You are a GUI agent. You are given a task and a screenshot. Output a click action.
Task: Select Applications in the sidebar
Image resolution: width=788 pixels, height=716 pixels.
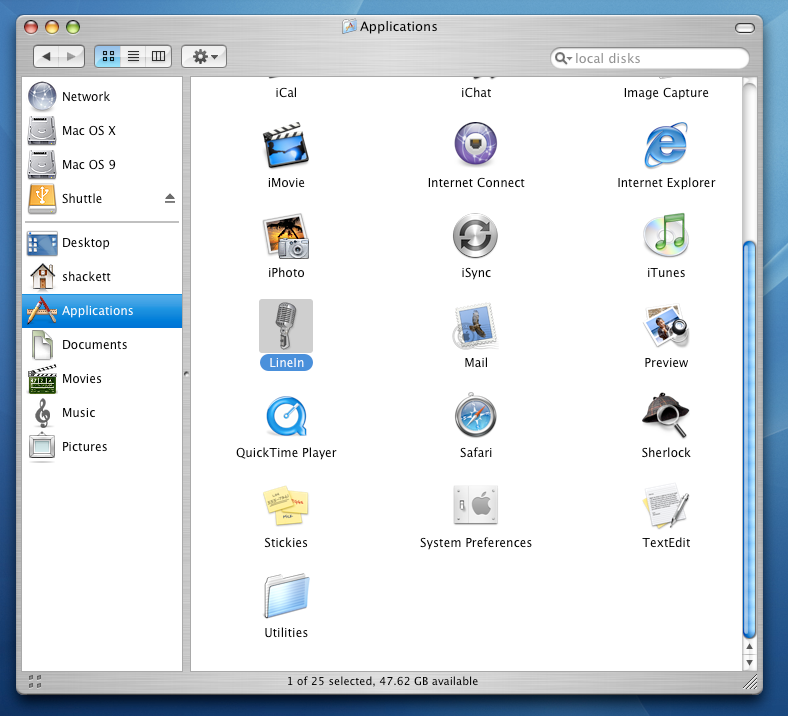pos(102,311)
